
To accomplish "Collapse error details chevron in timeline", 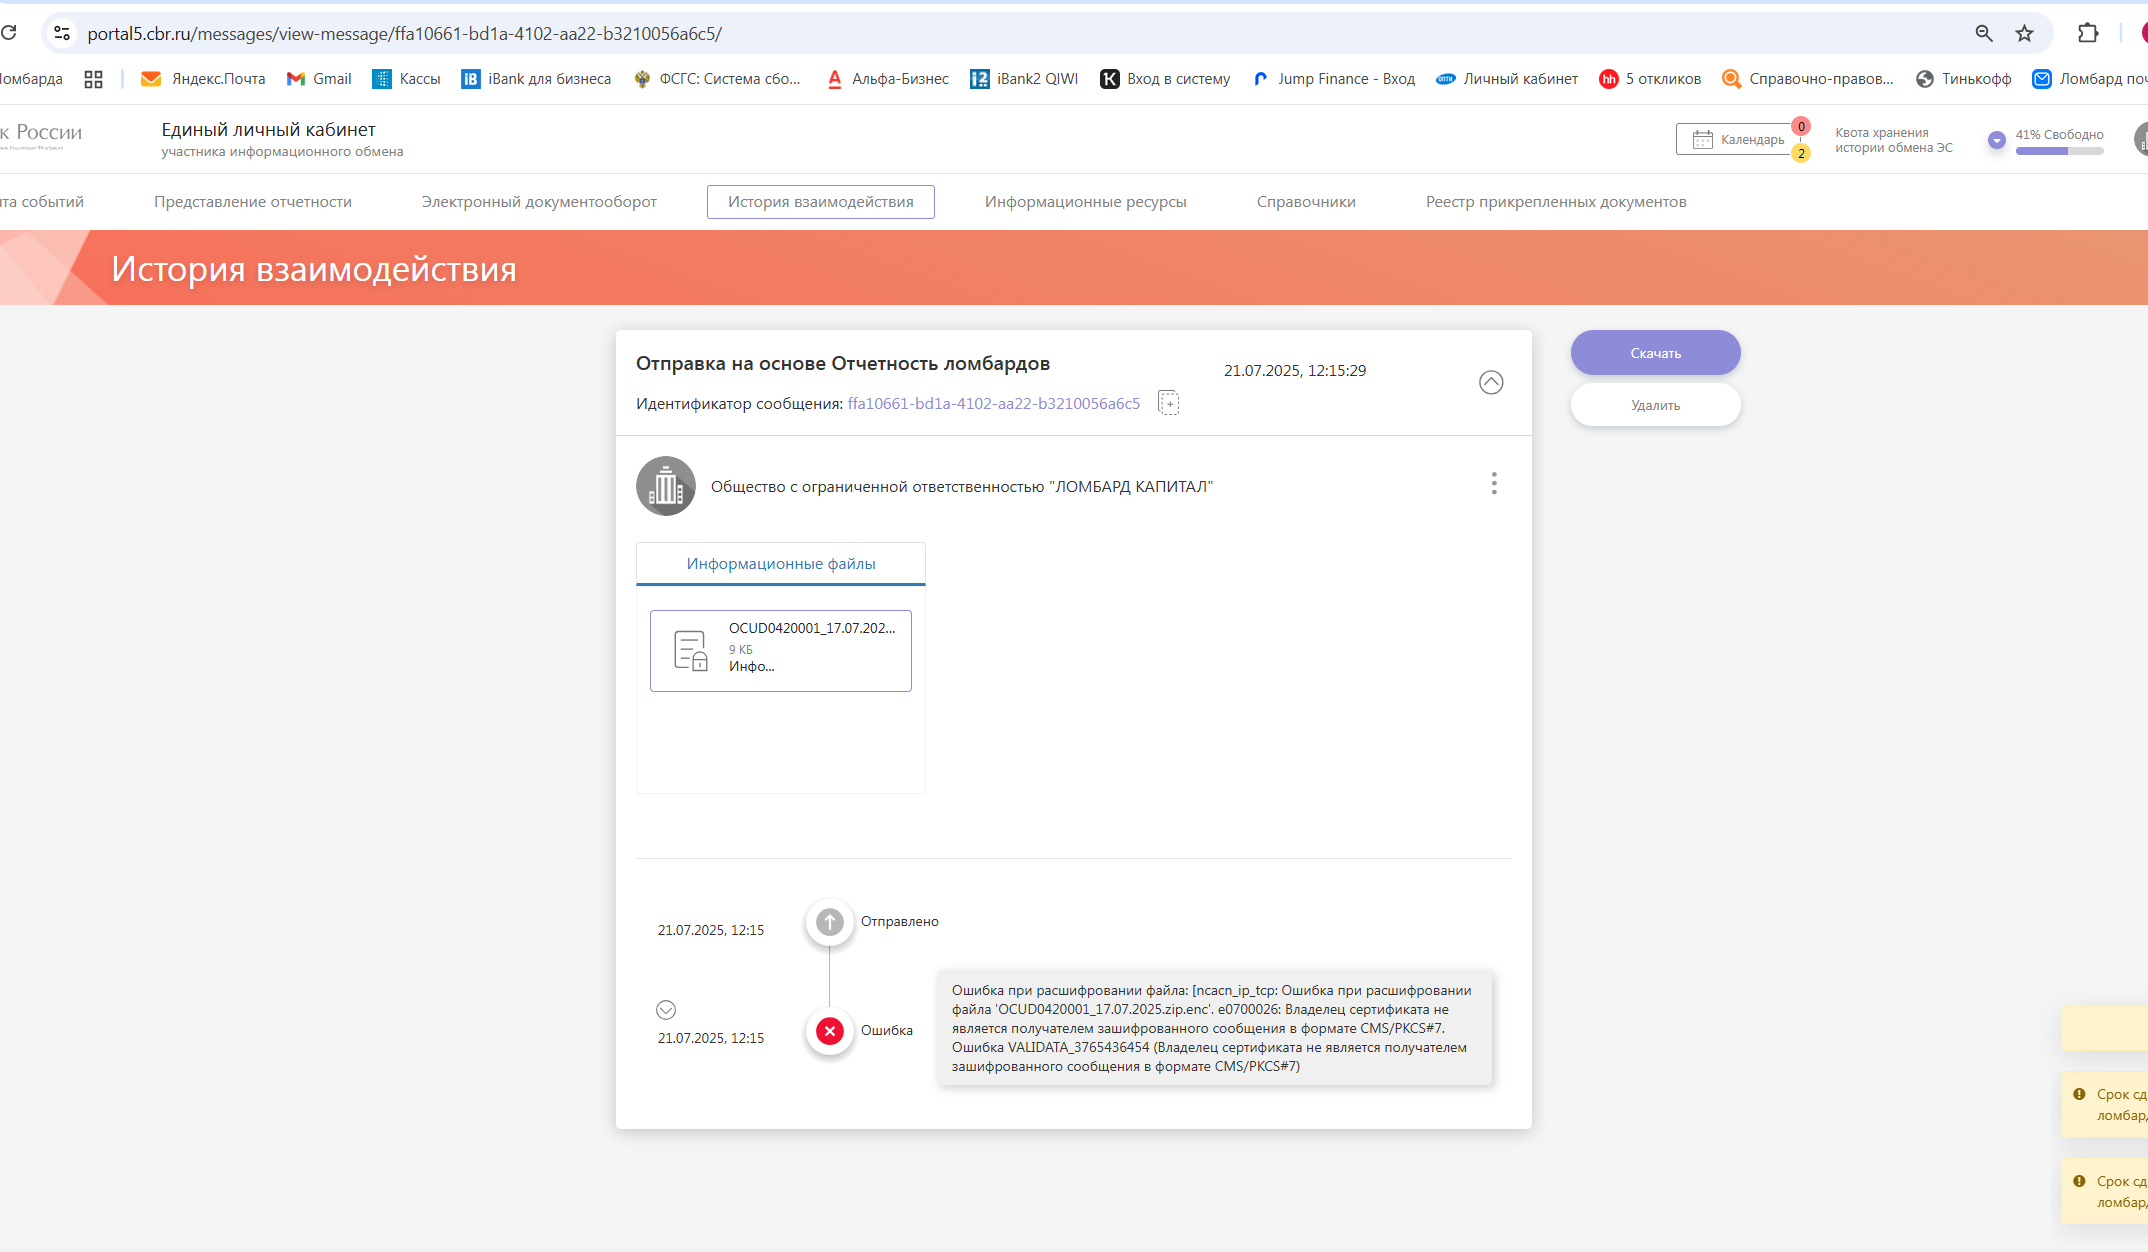I will (666, 1010).
